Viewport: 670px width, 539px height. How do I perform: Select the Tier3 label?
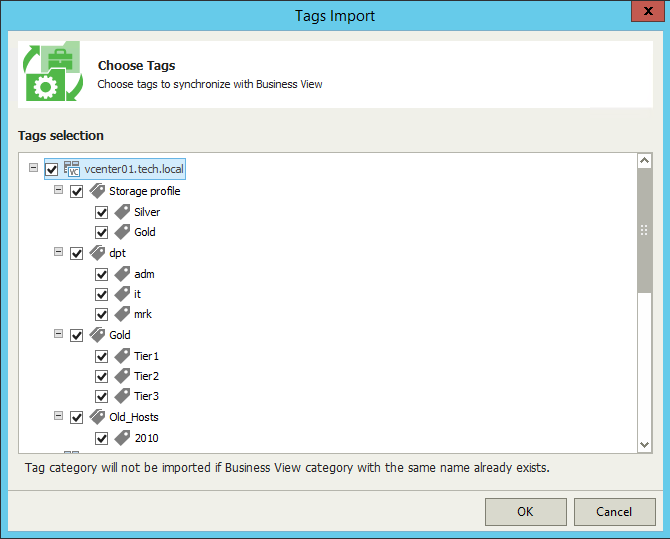tap(147, 396)
